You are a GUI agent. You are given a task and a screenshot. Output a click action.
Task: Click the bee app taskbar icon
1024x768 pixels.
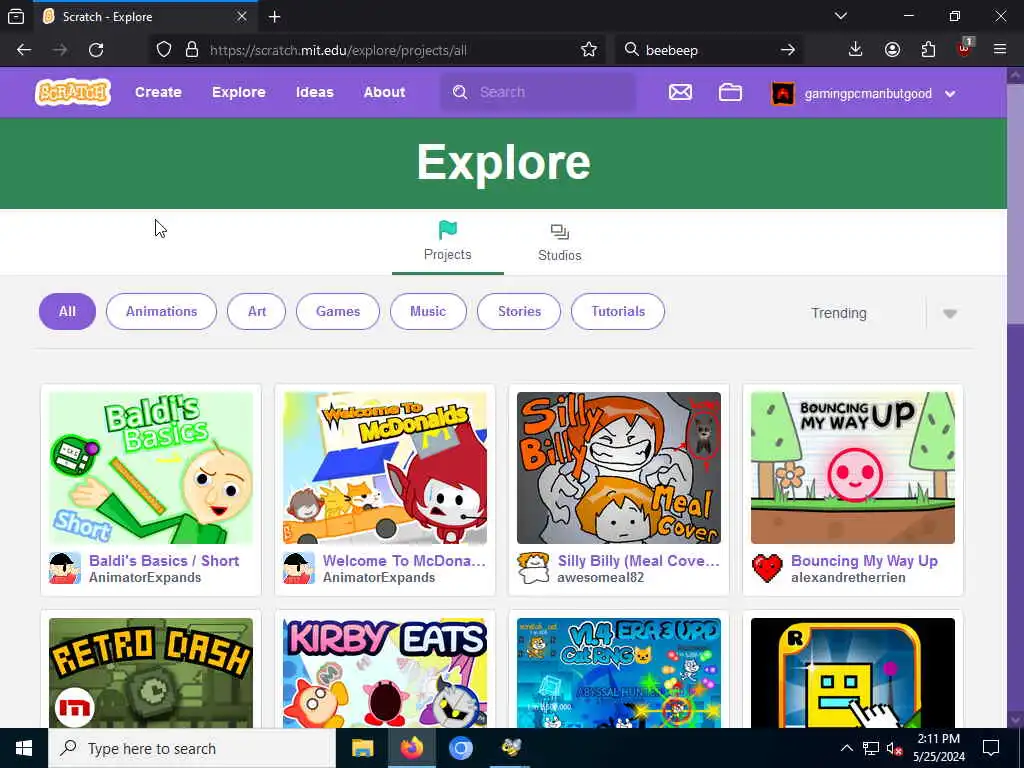(511, 748)
